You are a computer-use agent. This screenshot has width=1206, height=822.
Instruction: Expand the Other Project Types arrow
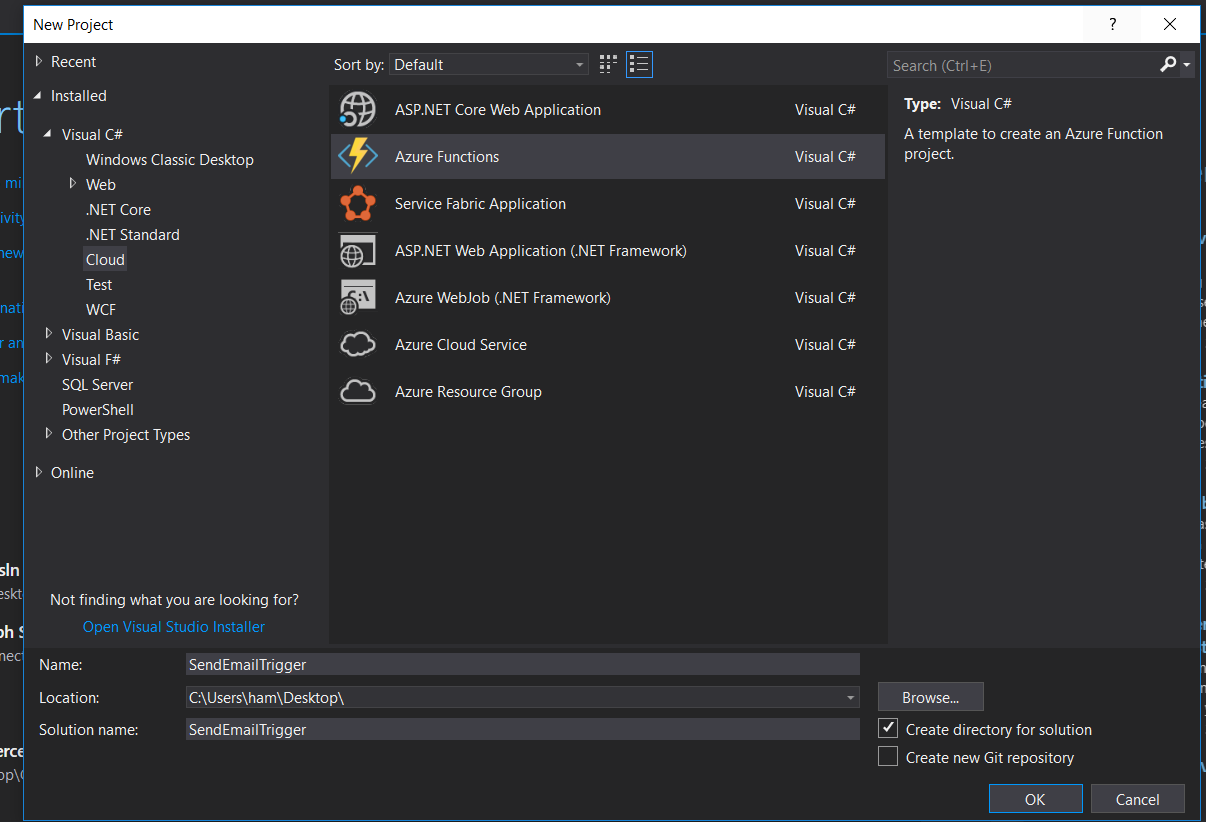pos(49,434)
